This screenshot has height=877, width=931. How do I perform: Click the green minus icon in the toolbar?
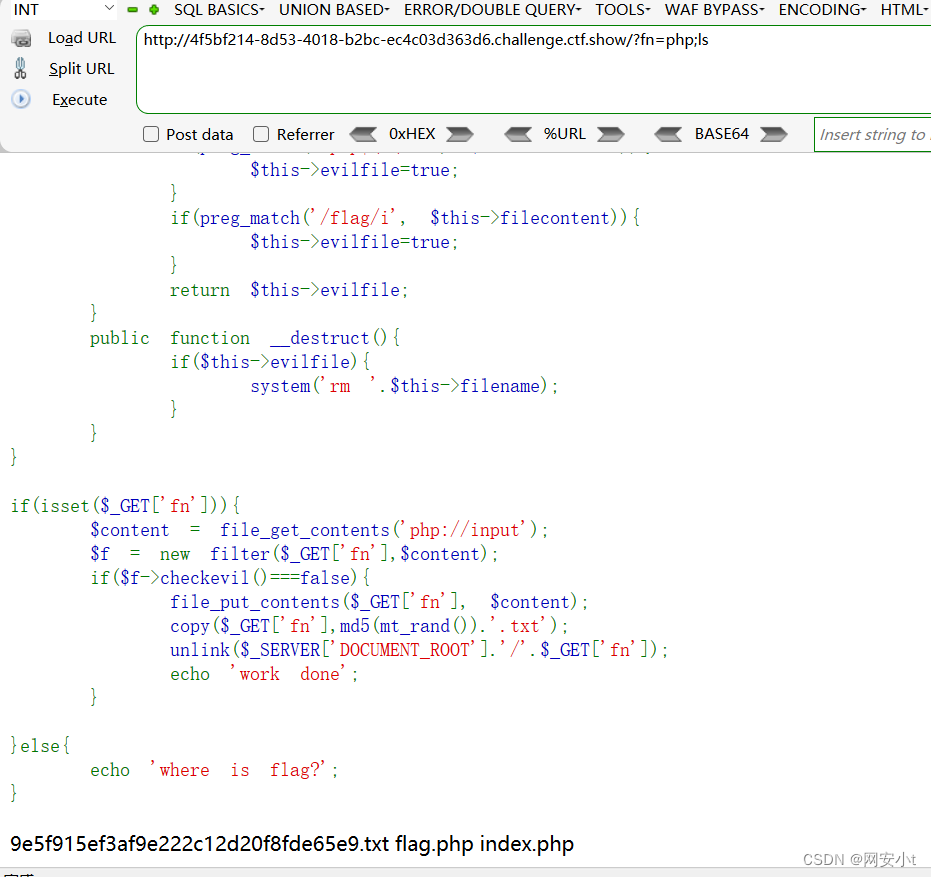[132, 10]
